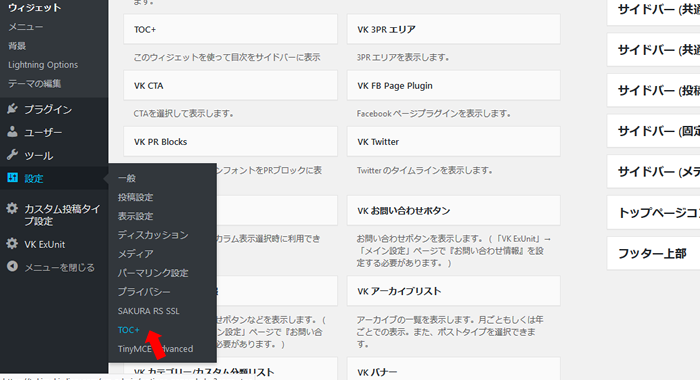Open ユーザー menu label
This screenshot has width=700, height=380.
pyautogui.click(x=43, y=133)
